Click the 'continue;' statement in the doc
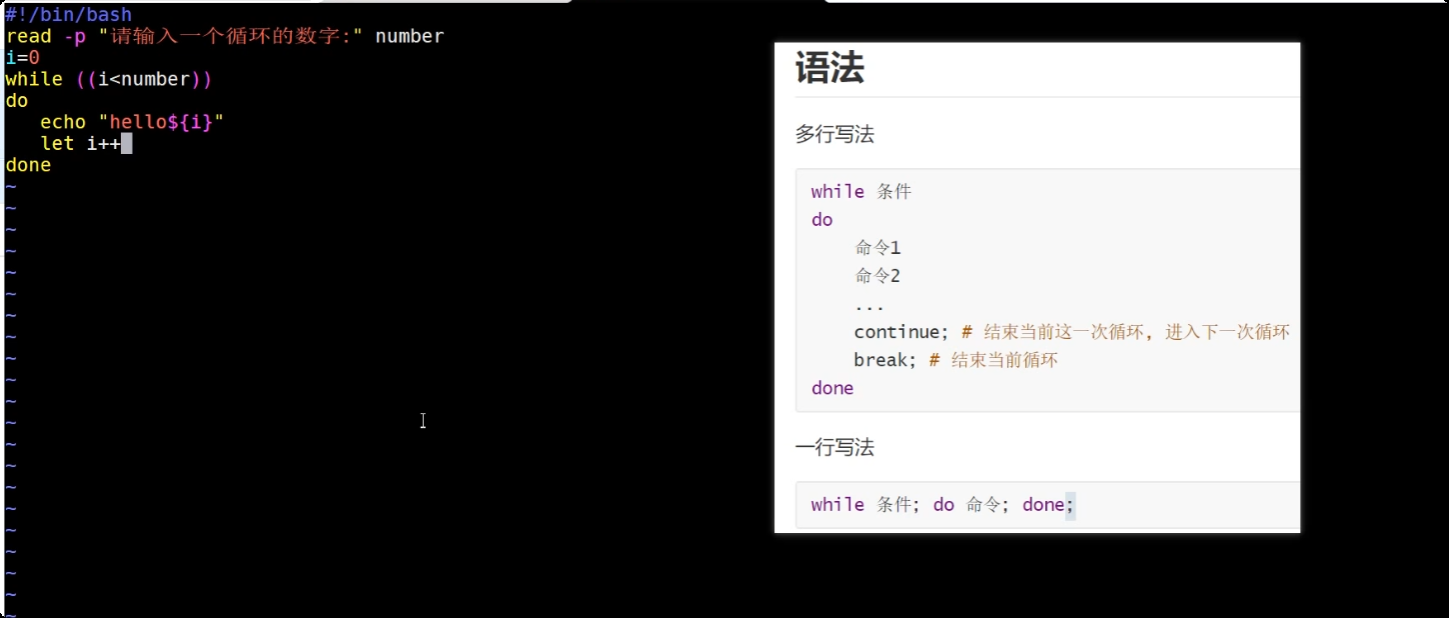This screenshot has height=618, width=1449. pyautogui.click(x=901, y=332)
